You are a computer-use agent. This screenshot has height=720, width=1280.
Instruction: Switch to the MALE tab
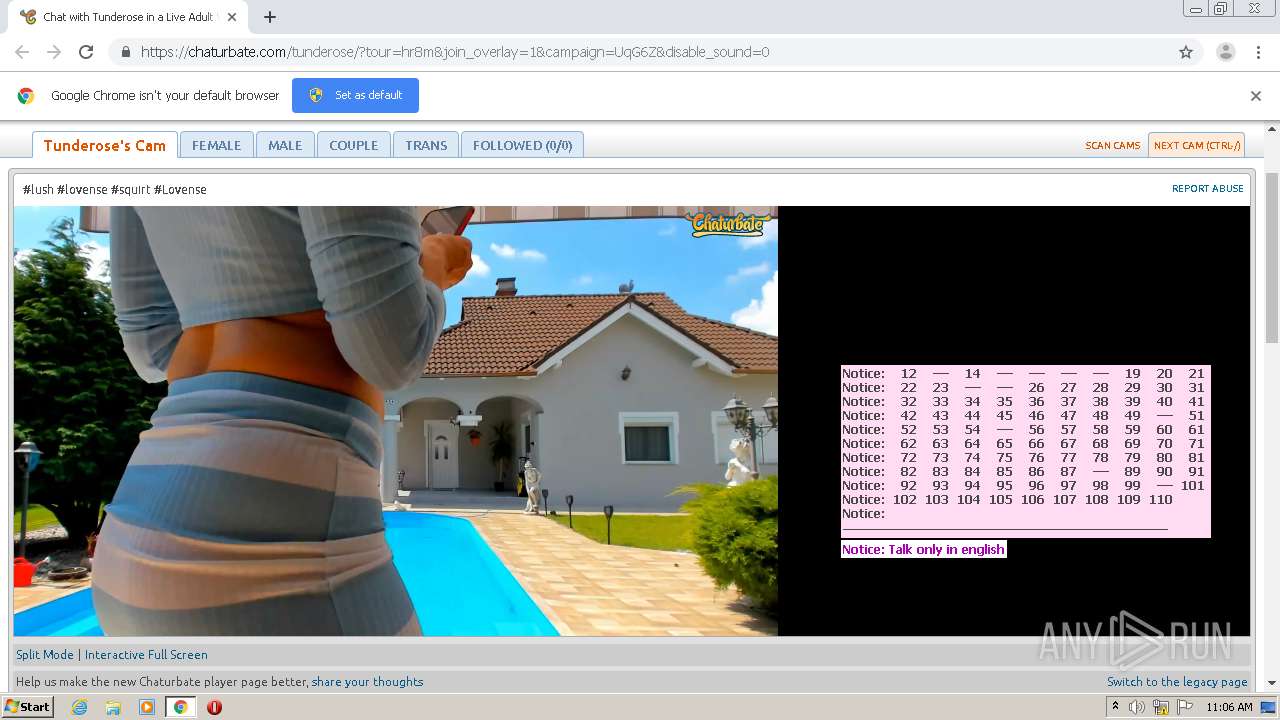click(x=285, y=145)
